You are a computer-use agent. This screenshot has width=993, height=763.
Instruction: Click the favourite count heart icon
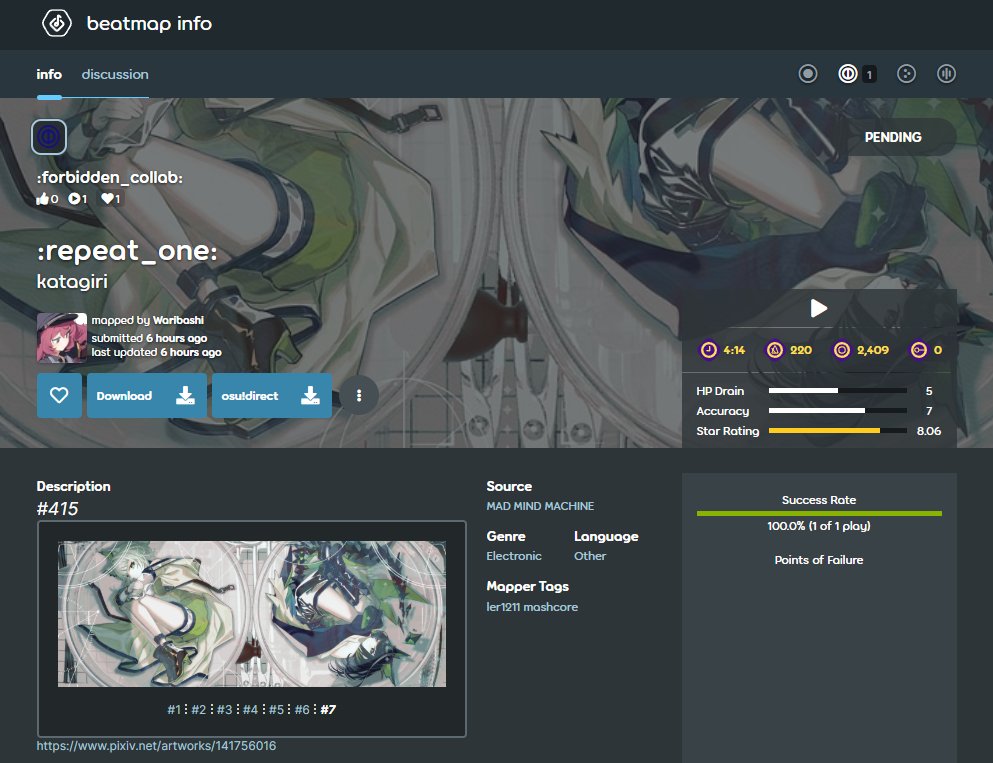pos(107,199)
